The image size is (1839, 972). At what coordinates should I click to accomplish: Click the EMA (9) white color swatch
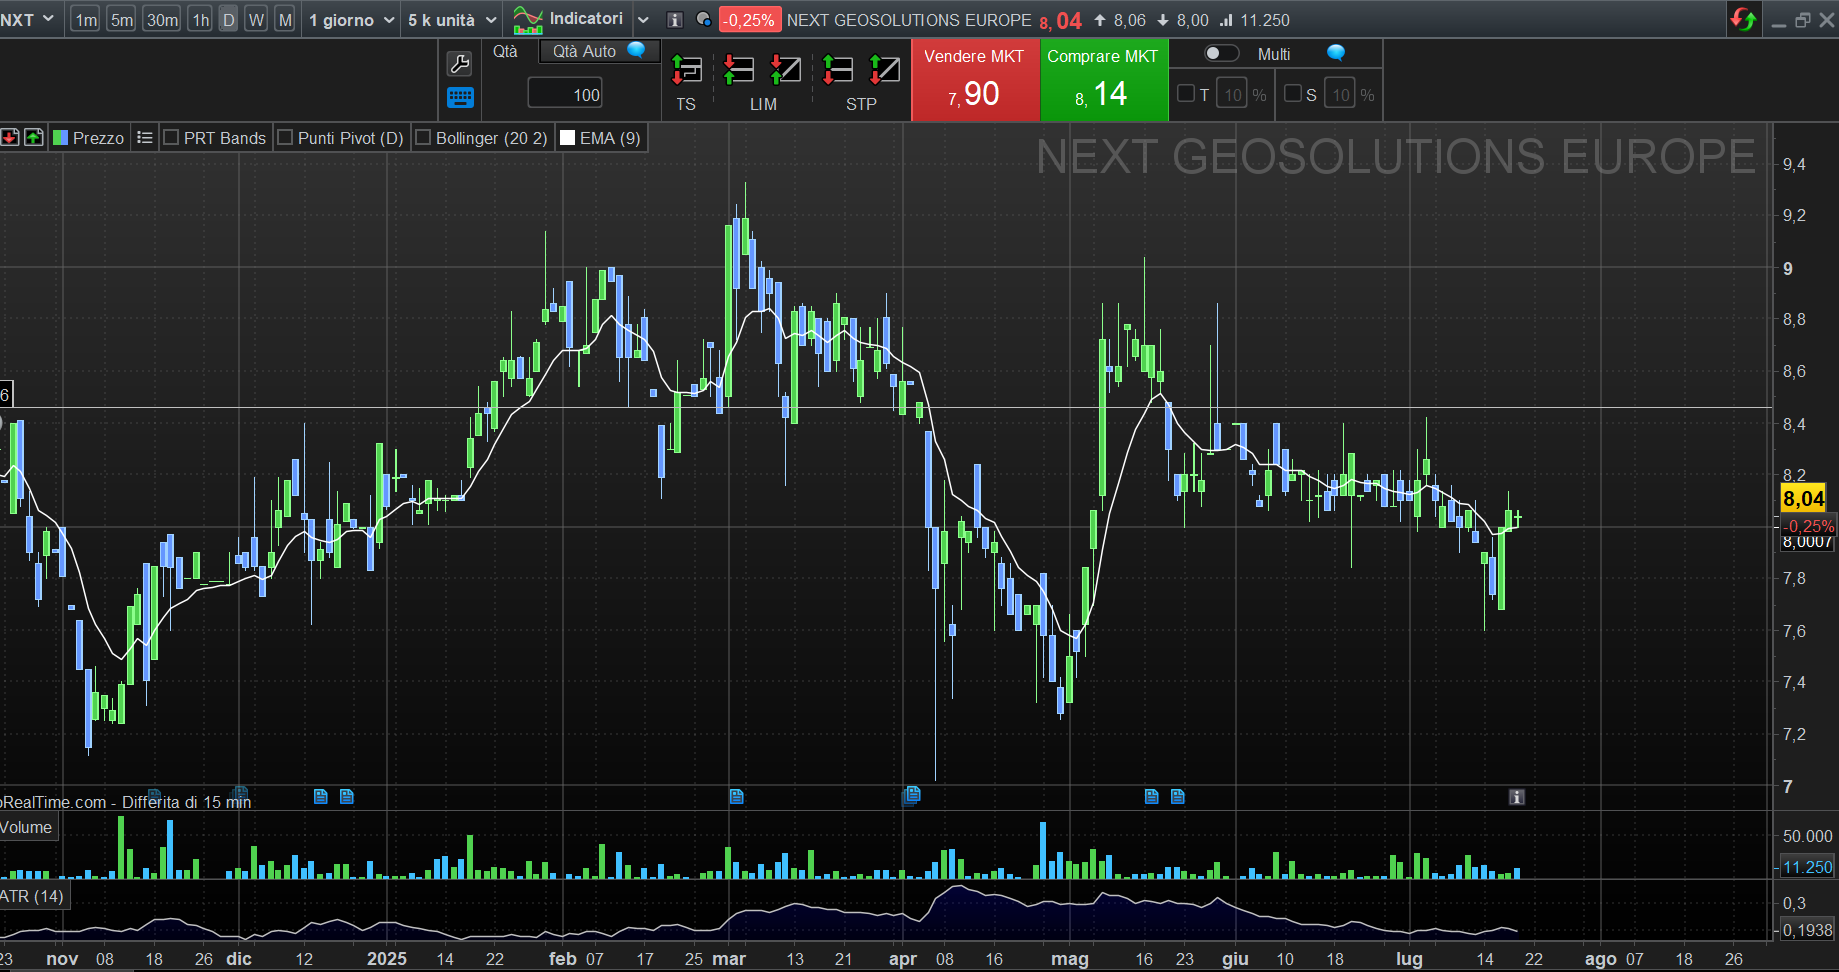(568, 138)
